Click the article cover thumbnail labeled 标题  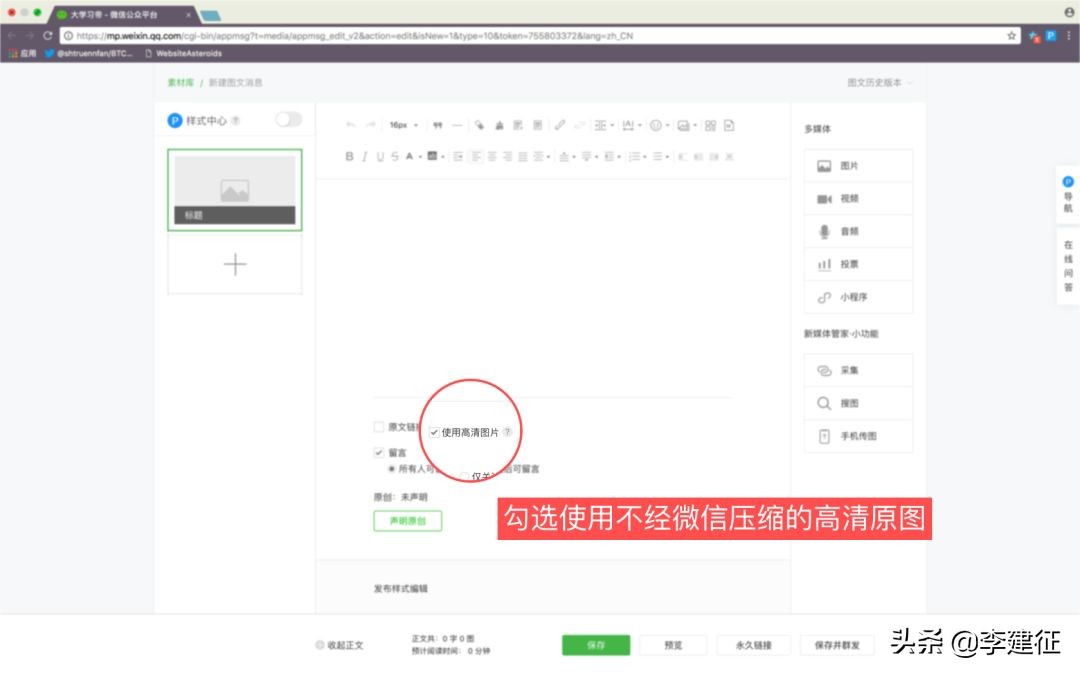point(234,187)
